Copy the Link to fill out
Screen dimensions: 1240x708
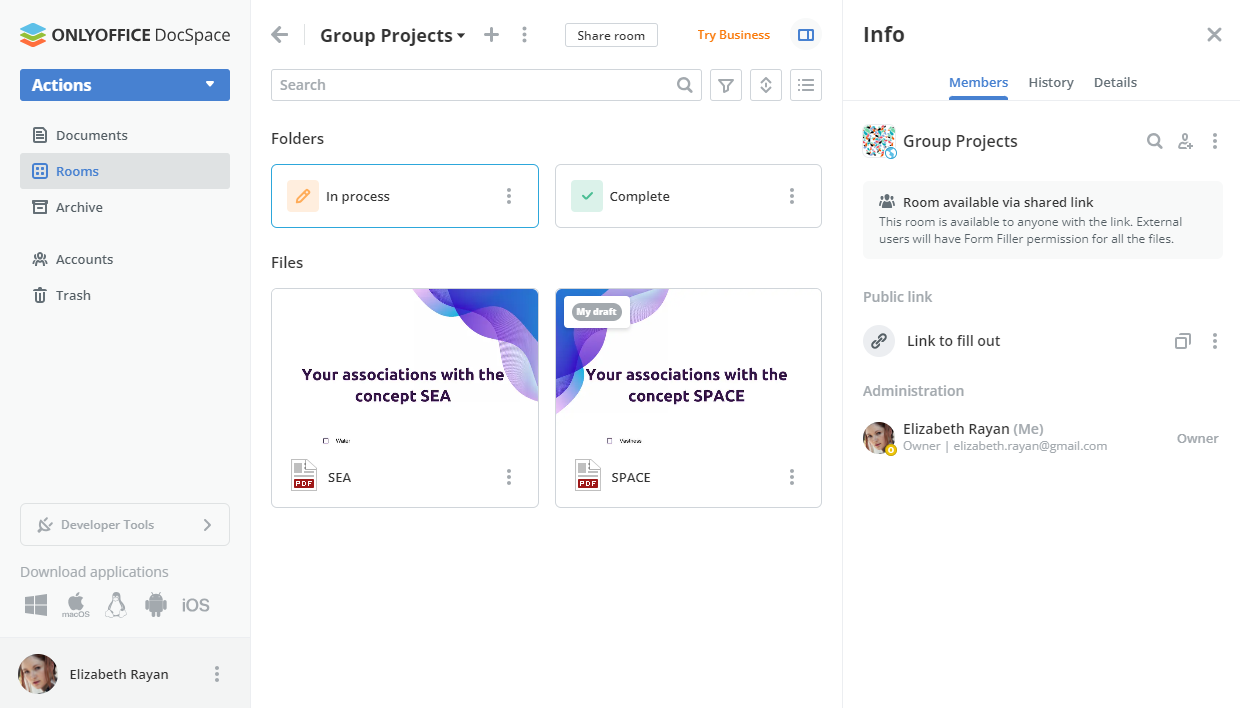click(1182, 341)
